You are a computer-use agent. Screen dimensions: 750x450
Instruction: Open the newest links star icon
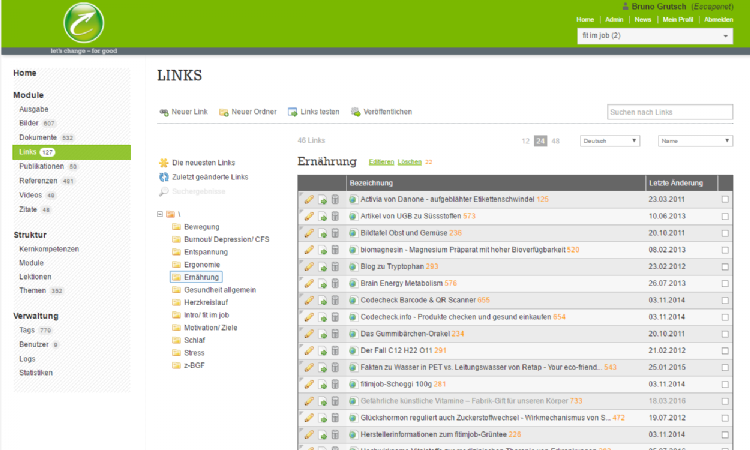164,162
